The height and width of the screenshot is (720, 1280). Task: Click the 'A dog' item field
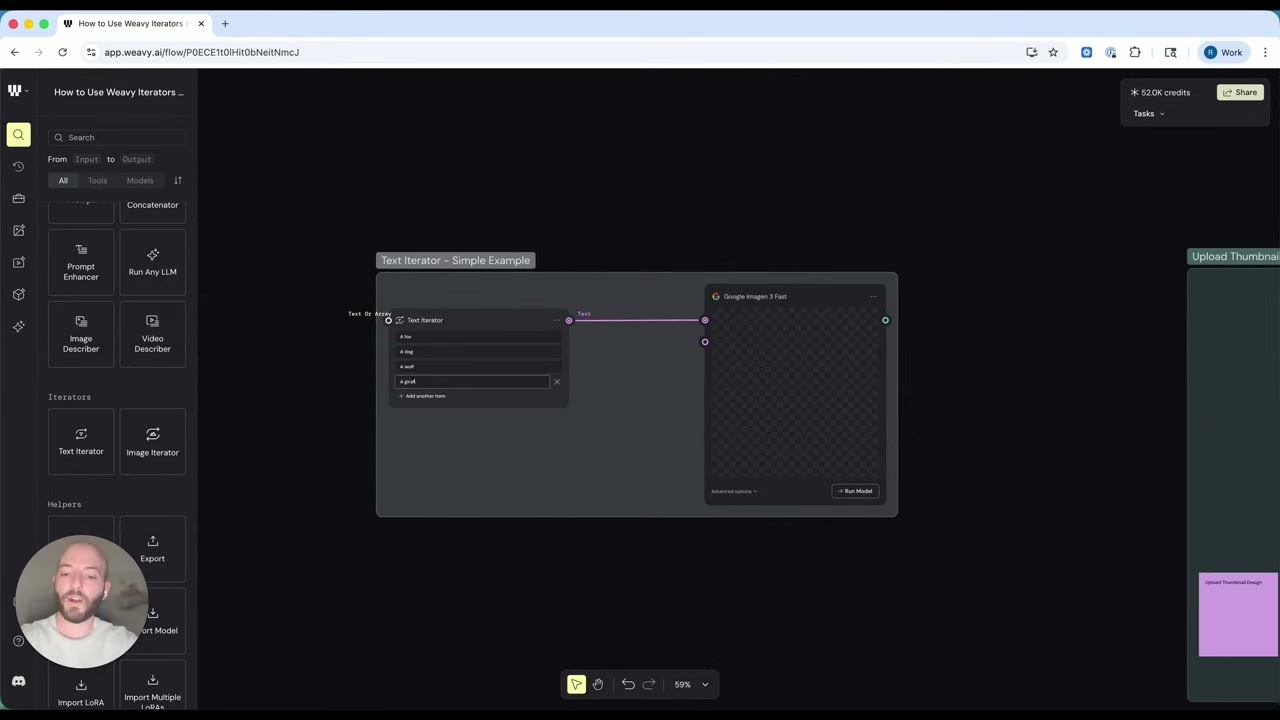(478, 352)
